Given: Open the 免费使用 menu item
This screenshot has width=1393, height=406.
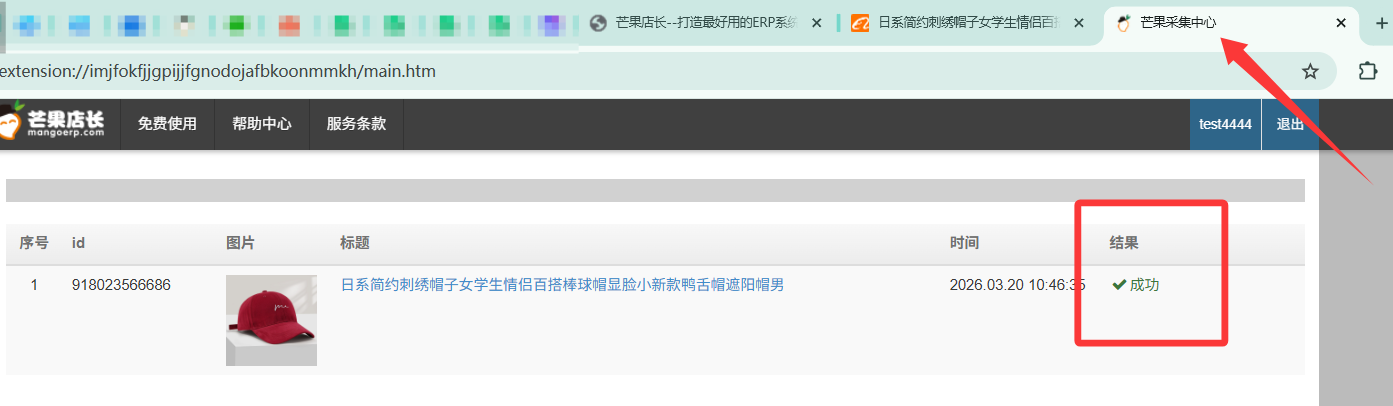Looking at the screenshot, I should (x=167, y=124).
